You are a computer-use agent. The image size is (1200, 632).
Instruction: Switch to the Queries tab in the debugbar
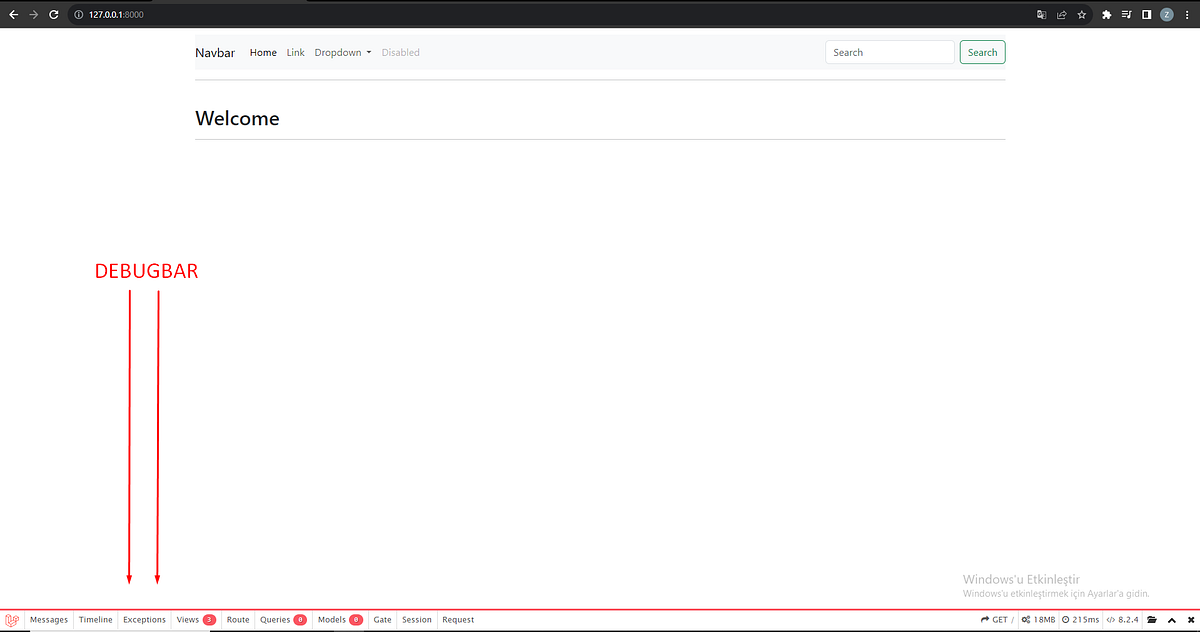(x=282, y=619)
